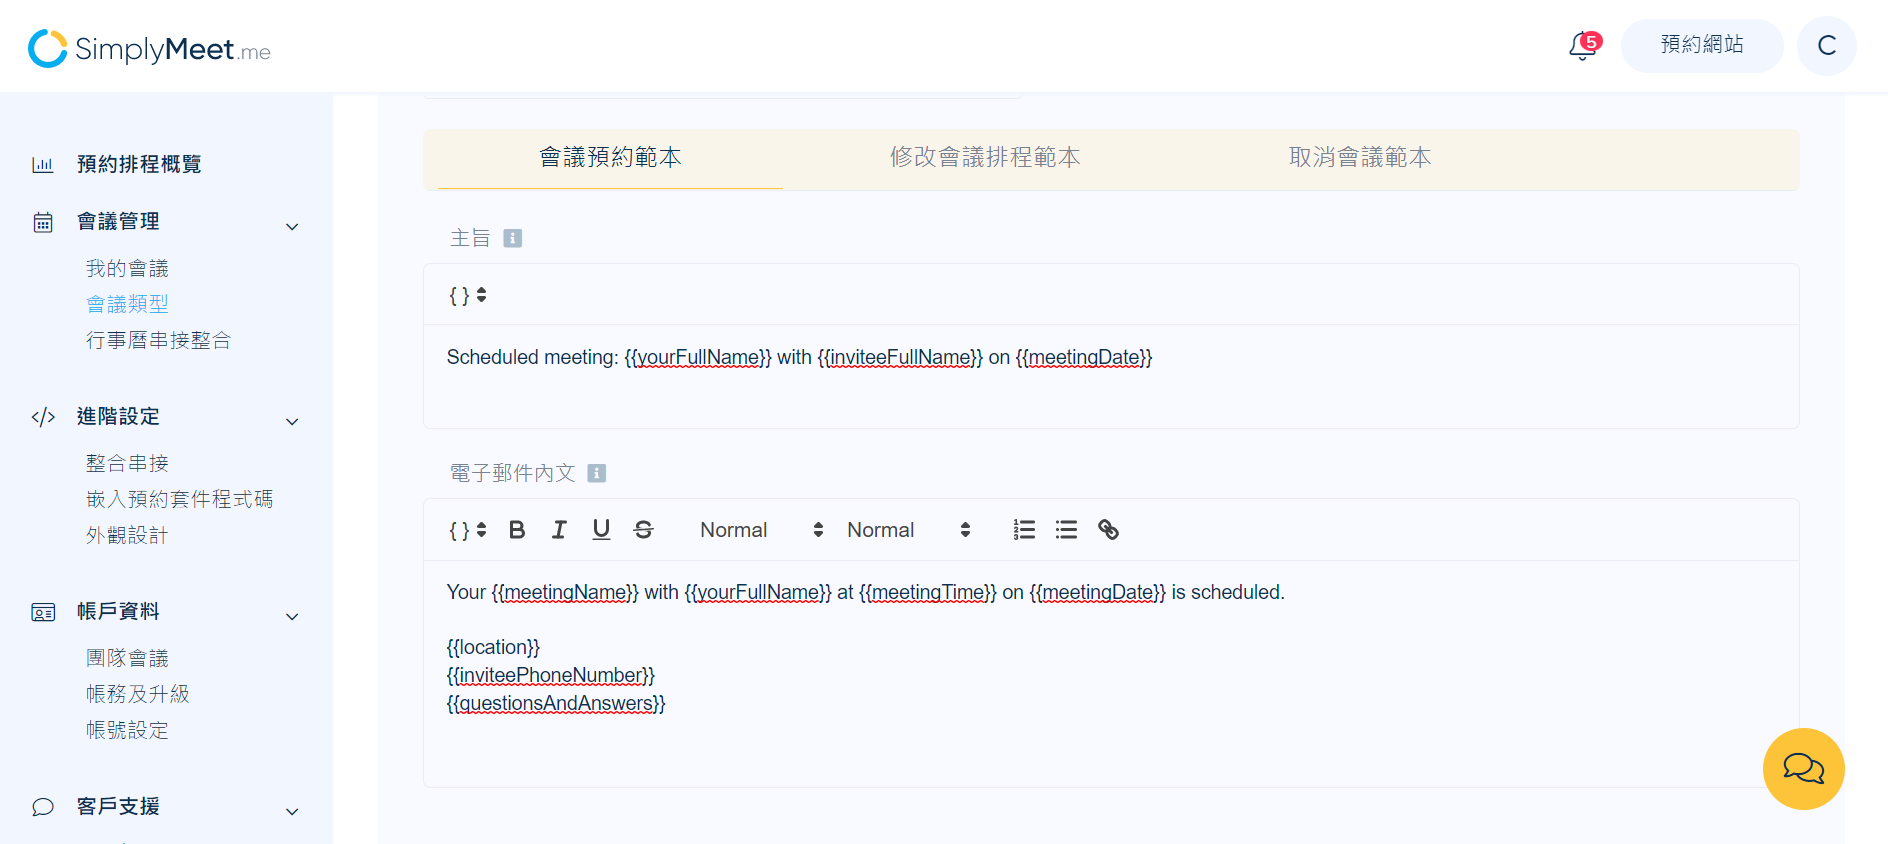
Task: Click the info icon next to 電子郵件內文
Action: click(596, 473)
